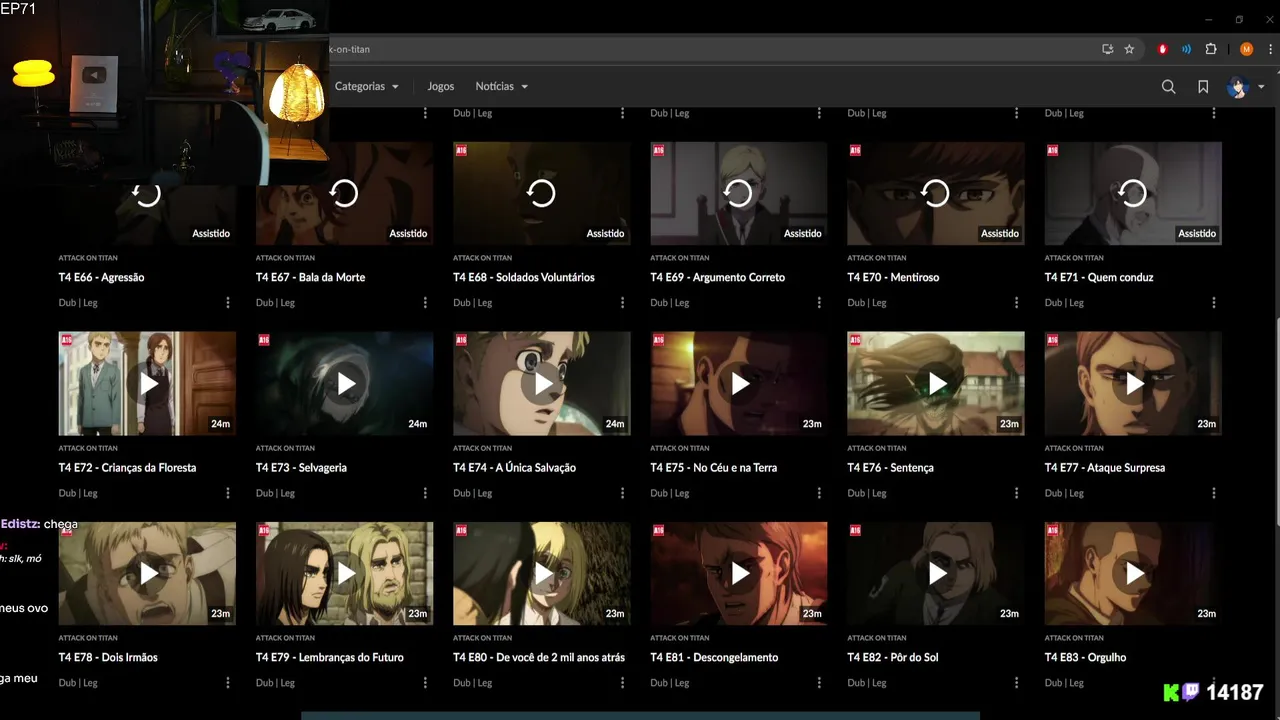The width and height of the screenshot is (1280, 720).
Task: Replay episode E71 Quem conduz
Action: pos(1133,193)
